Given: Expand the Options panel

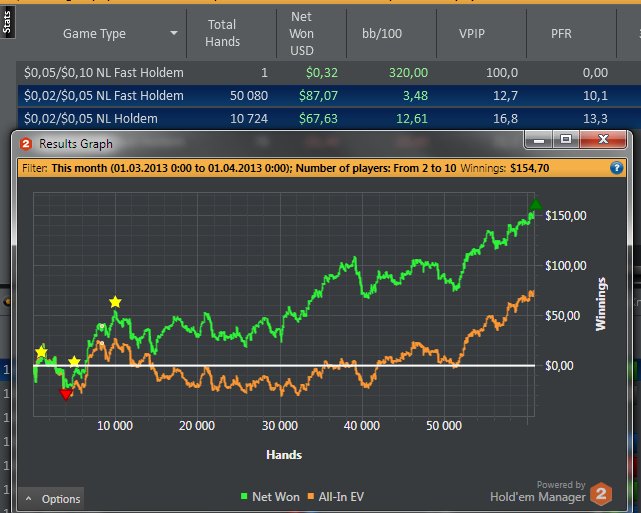Looking at the screenshot, I should 51,499.
